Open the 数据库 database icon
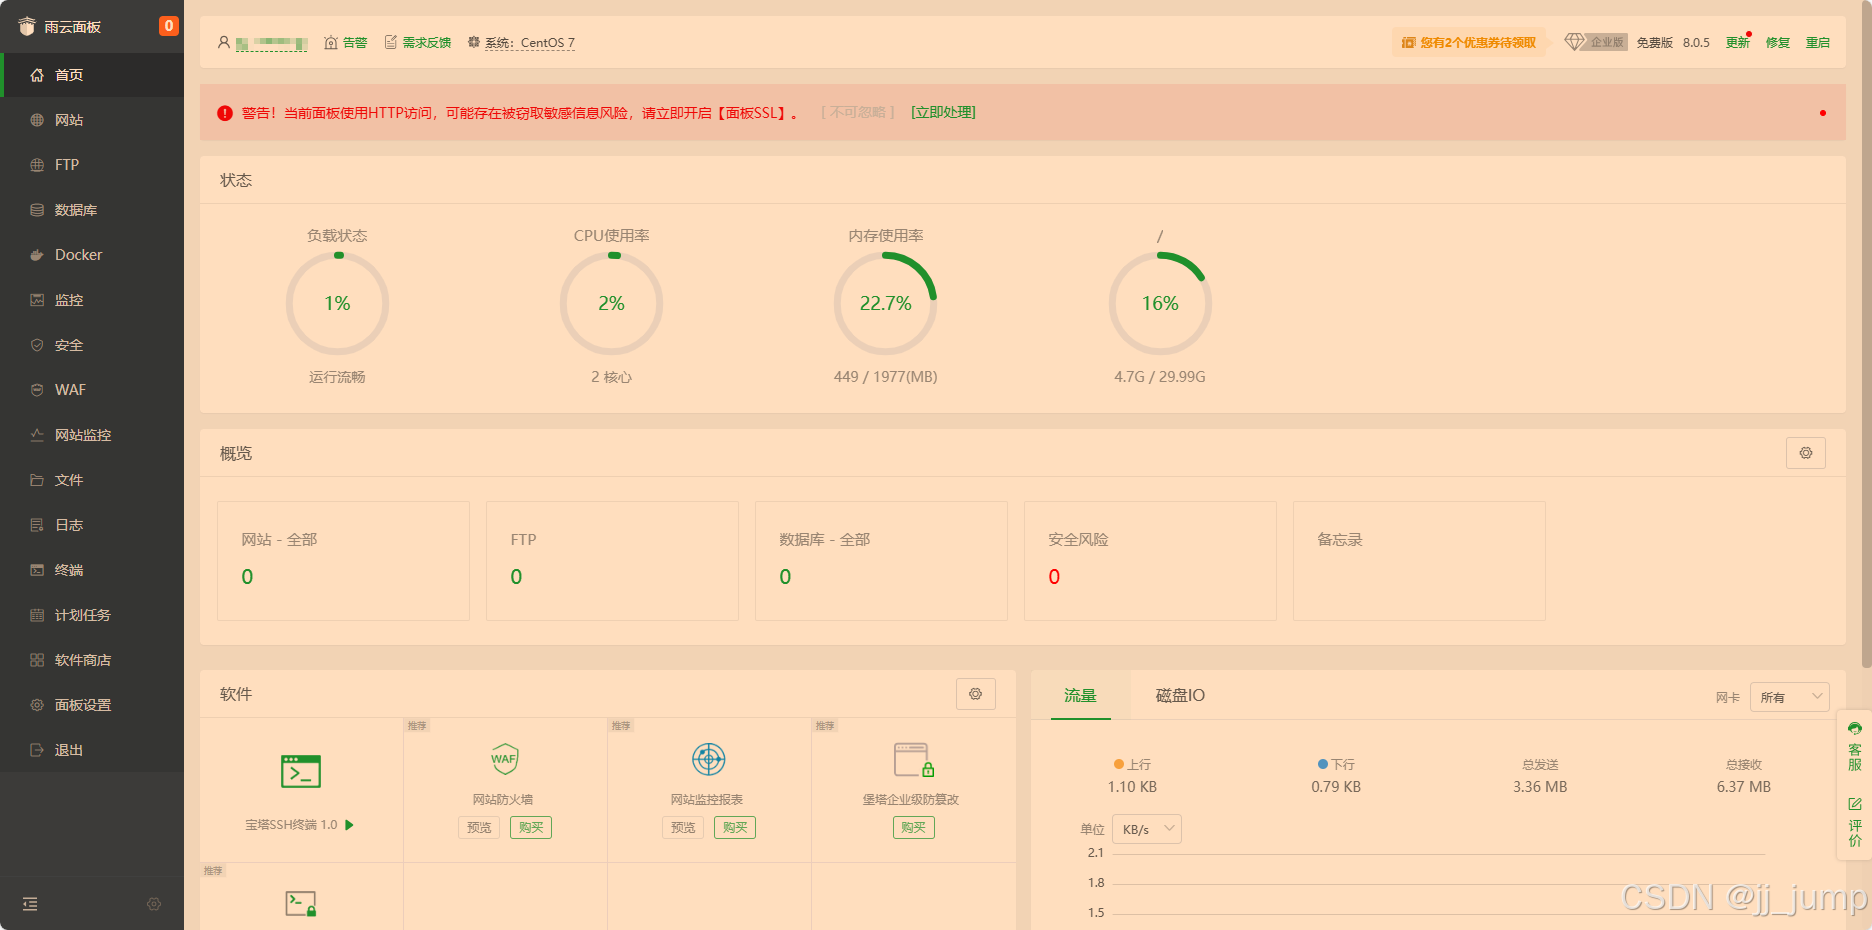The height and width of the screenshot is (930, 1872). [37, 210]
